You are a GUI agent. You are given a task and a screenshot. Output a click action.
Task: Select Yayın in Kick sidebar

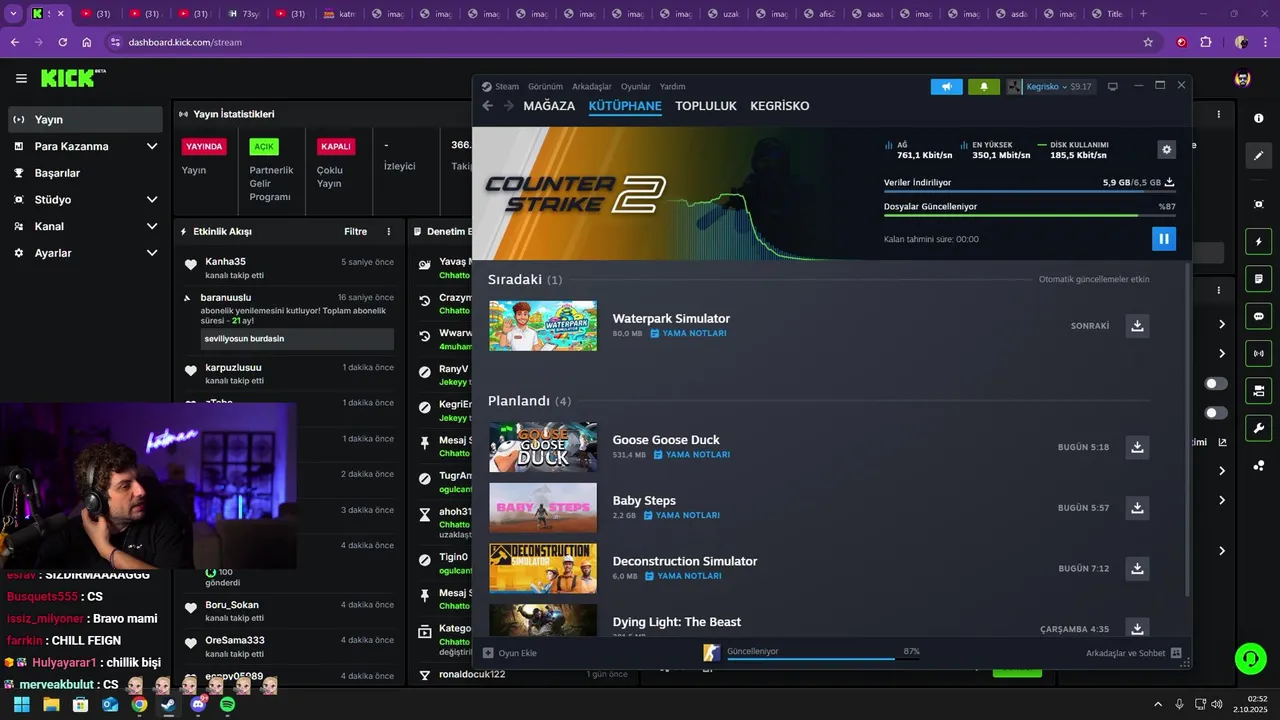coord(85,119)
